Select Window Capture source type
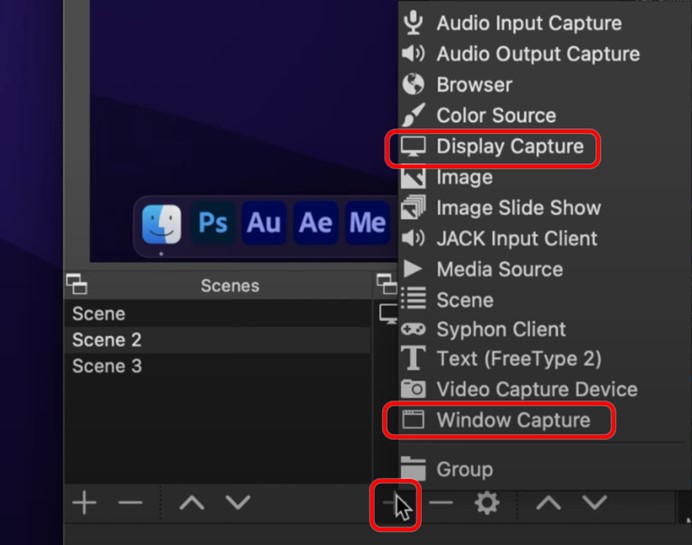This screenshot has width=692, height=545. pos(513,420)
